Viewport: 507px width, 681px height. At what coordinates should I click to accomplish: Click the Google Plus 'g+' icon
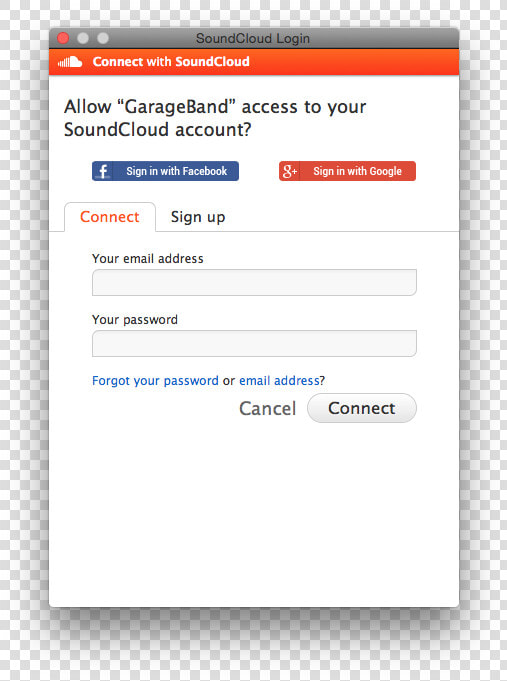pos(290,171)
